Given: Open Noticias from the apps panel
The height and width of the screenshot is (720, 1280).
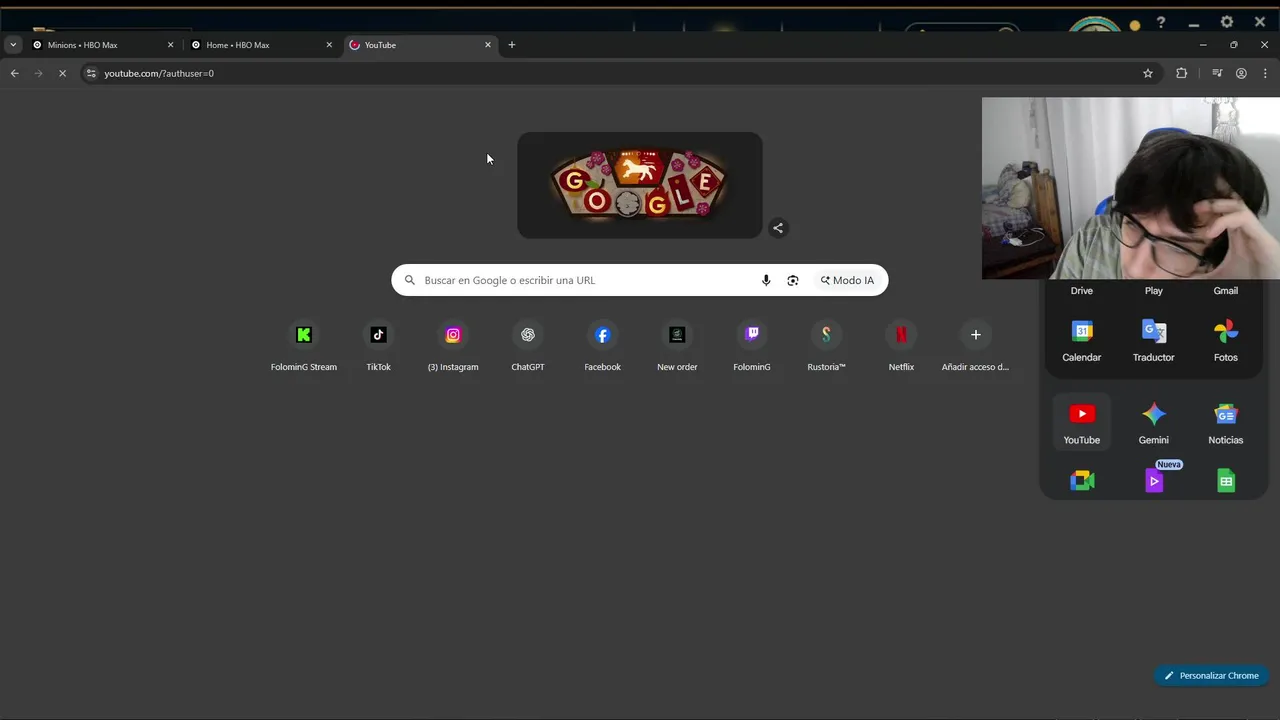Looking at the screenshot, I should (x=1226, y=422).
